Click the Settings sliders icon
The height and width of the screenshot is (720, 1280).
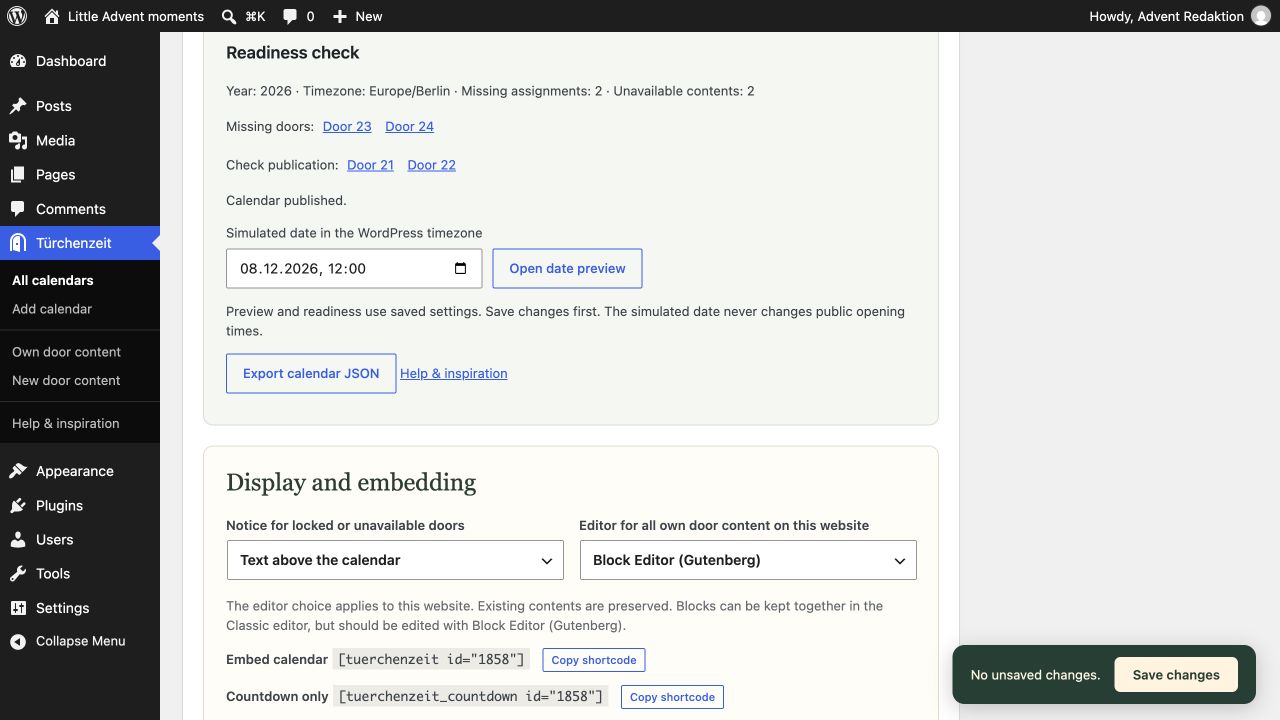pos(18,608)
